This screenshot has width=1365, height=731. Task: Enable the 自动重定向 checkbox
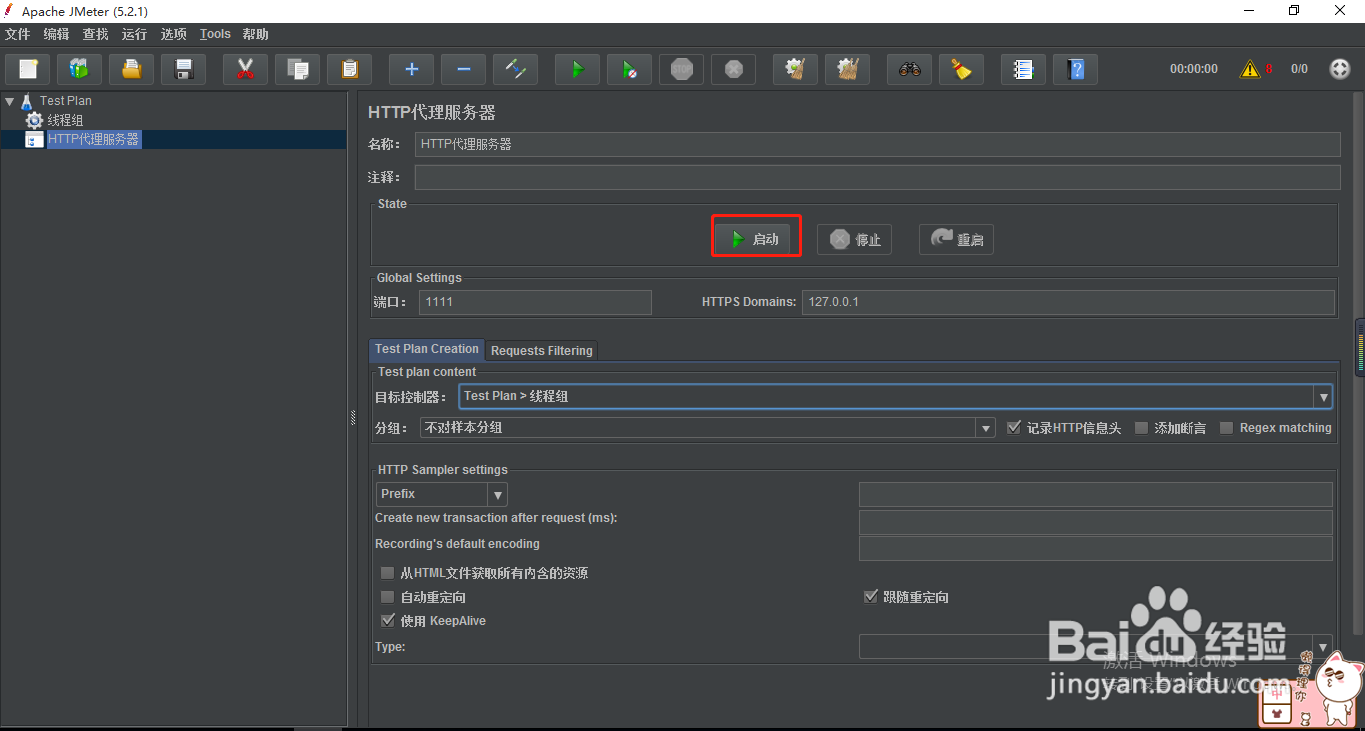(x=388, y=597)
